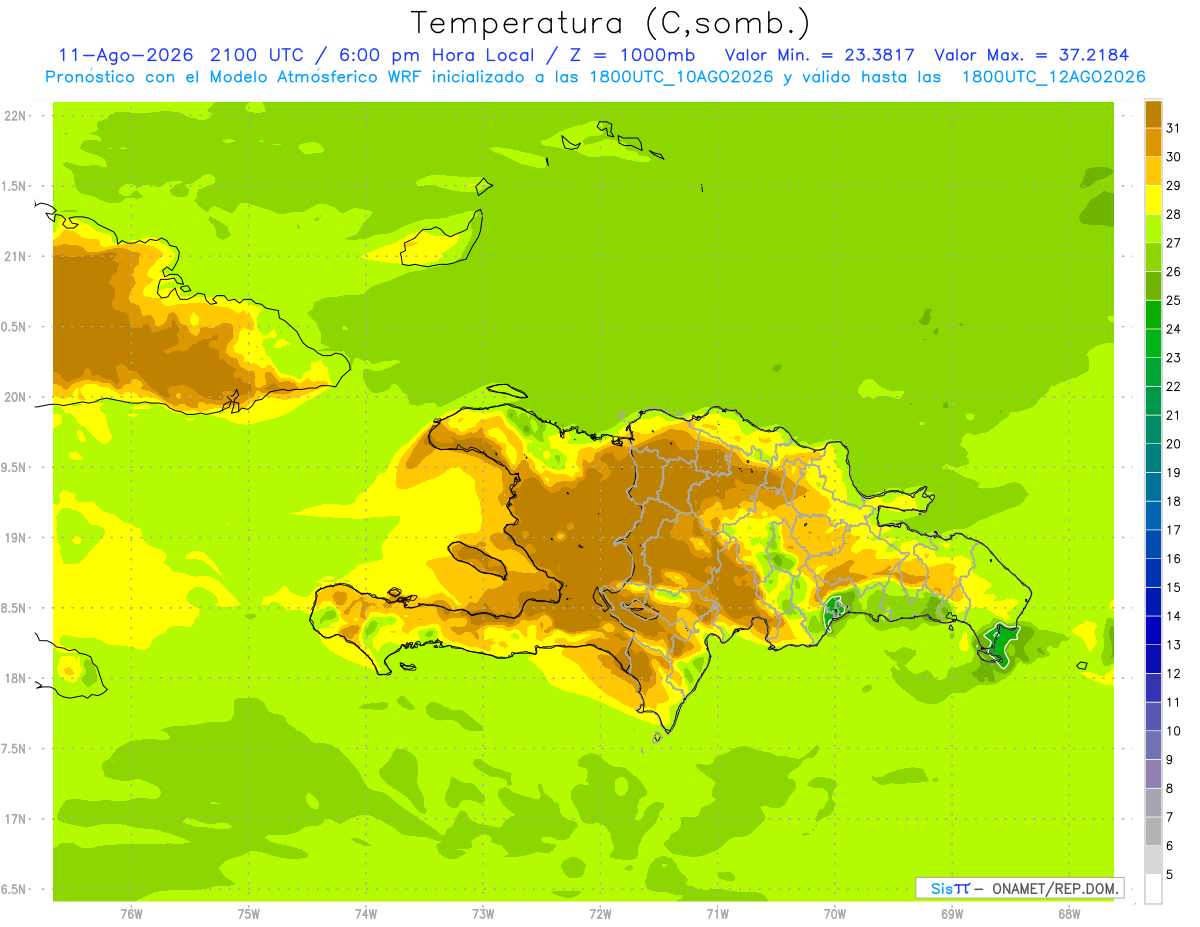Click the colorbar number "12"

(x=1174, y=673)
